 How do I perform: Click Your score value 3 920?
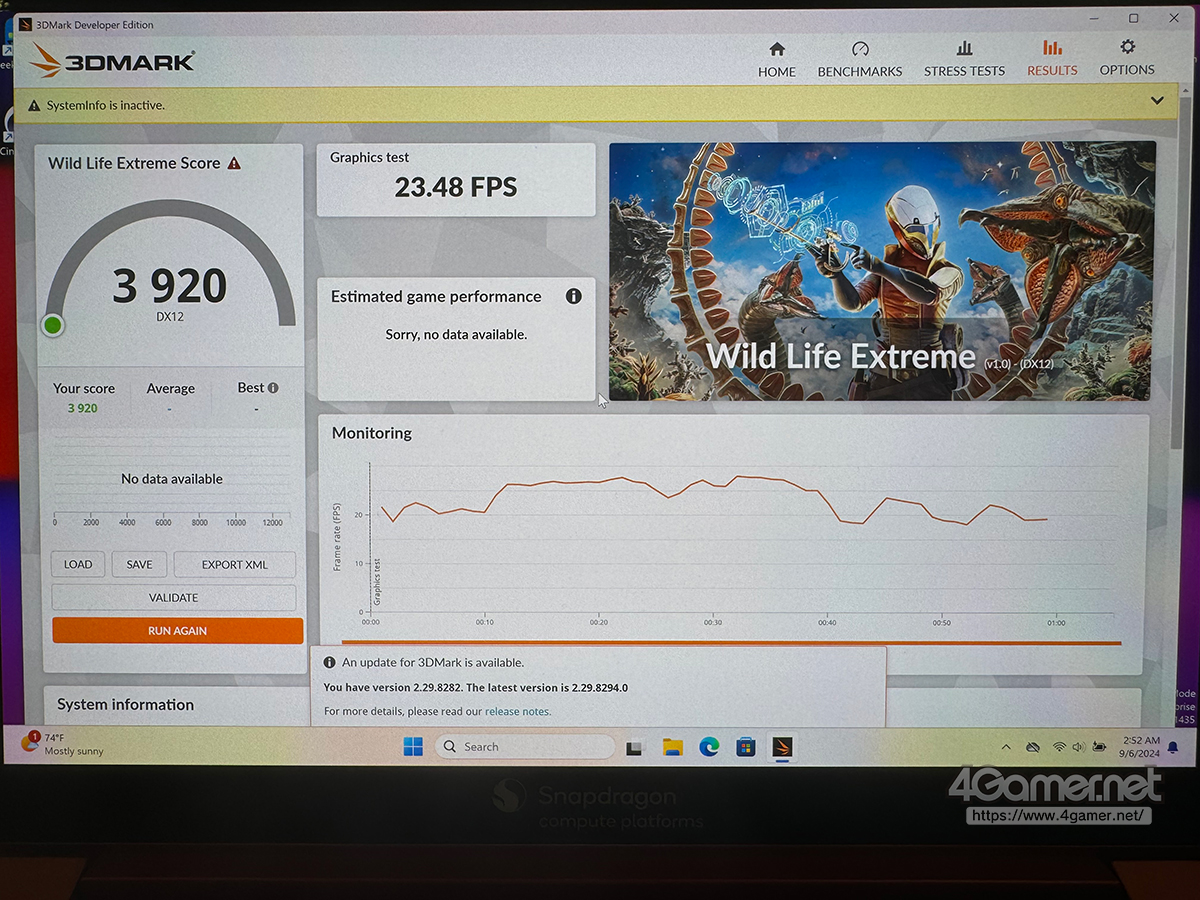[x=83, y=408]
